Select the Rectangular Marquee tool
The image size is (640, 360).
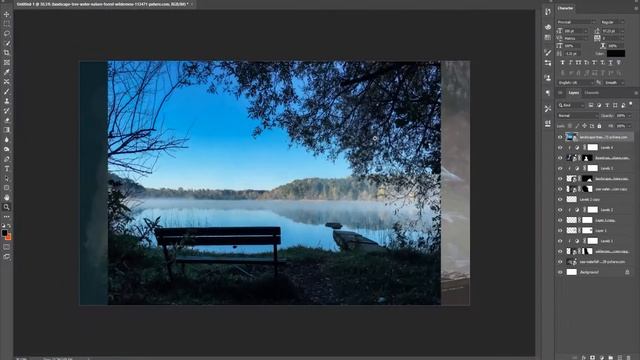point(7,24)
